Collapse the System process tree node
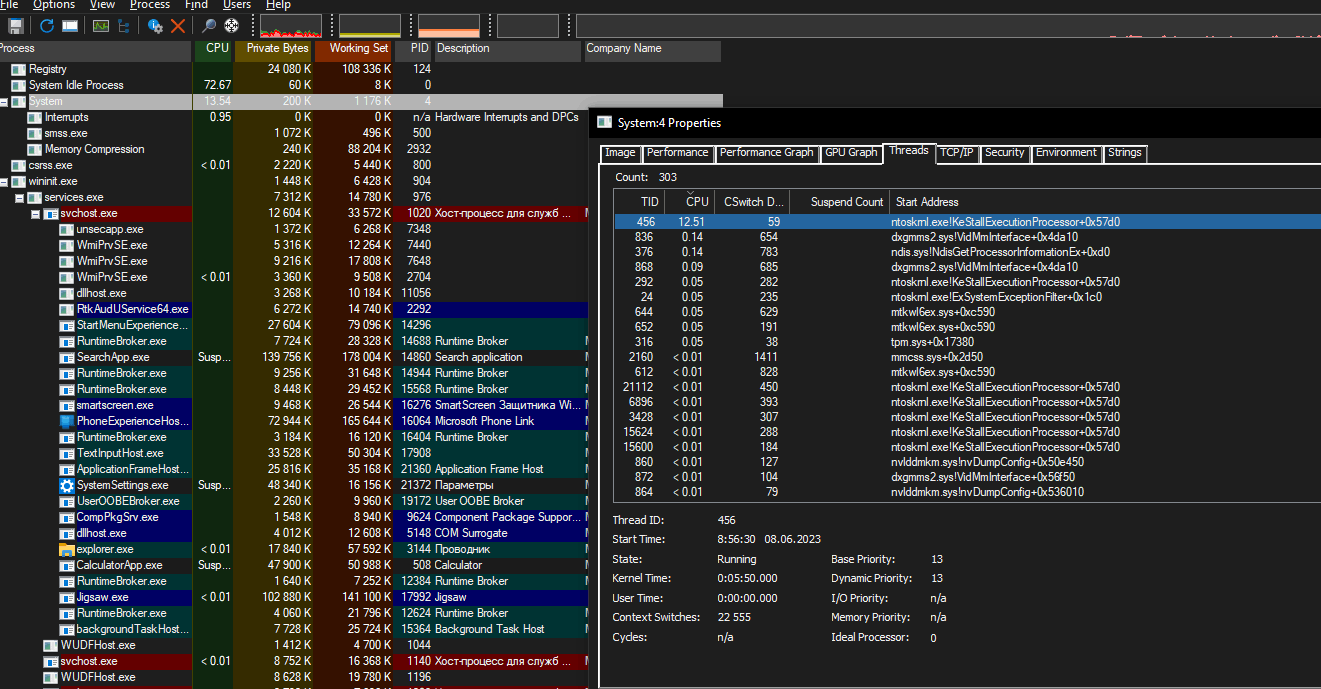This screenshot has width=1321, height=689. pyautogui.click(x=4, y=102)
